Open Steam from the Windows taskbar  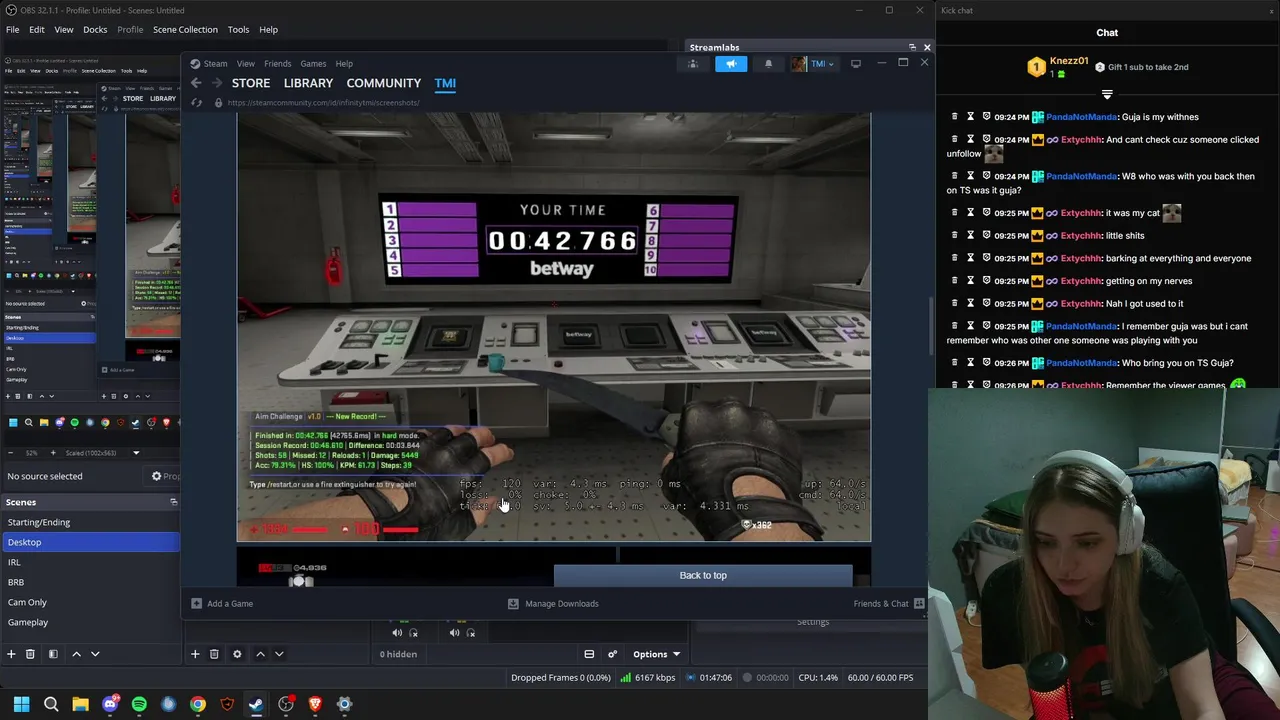pos(256,704)
